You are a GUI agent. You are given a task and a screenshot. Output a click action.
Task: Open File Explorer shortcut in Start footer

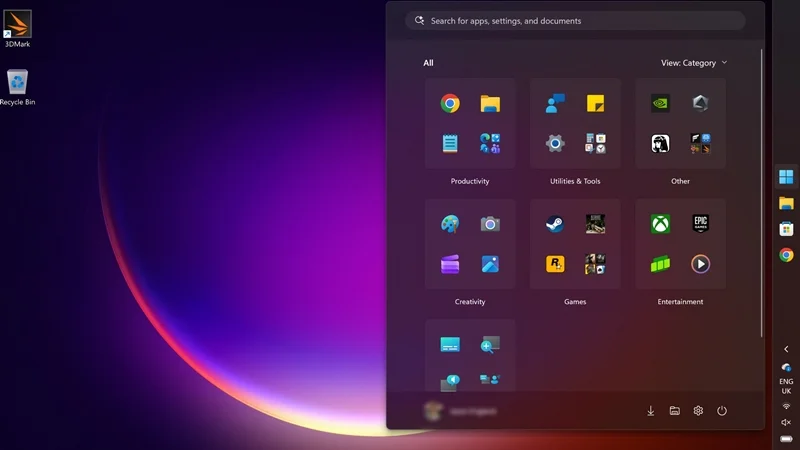[674, 411]
